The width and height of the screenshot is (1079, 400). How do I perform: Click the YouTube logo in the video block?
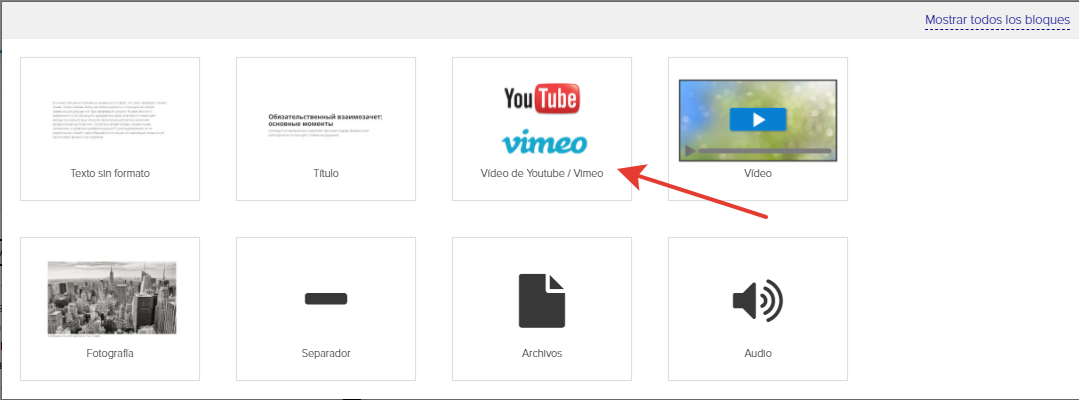(542, 98)
